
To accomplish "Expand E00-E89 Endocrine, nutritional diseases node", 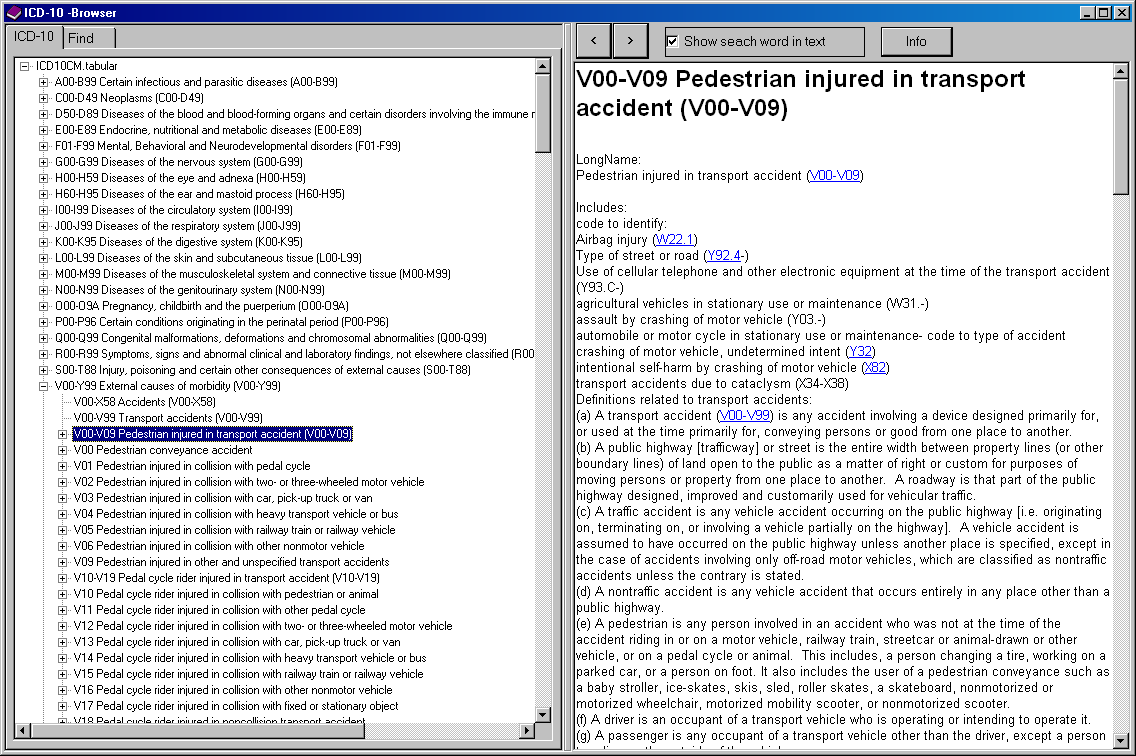I will pyautogui.click(x=43, y=130).
